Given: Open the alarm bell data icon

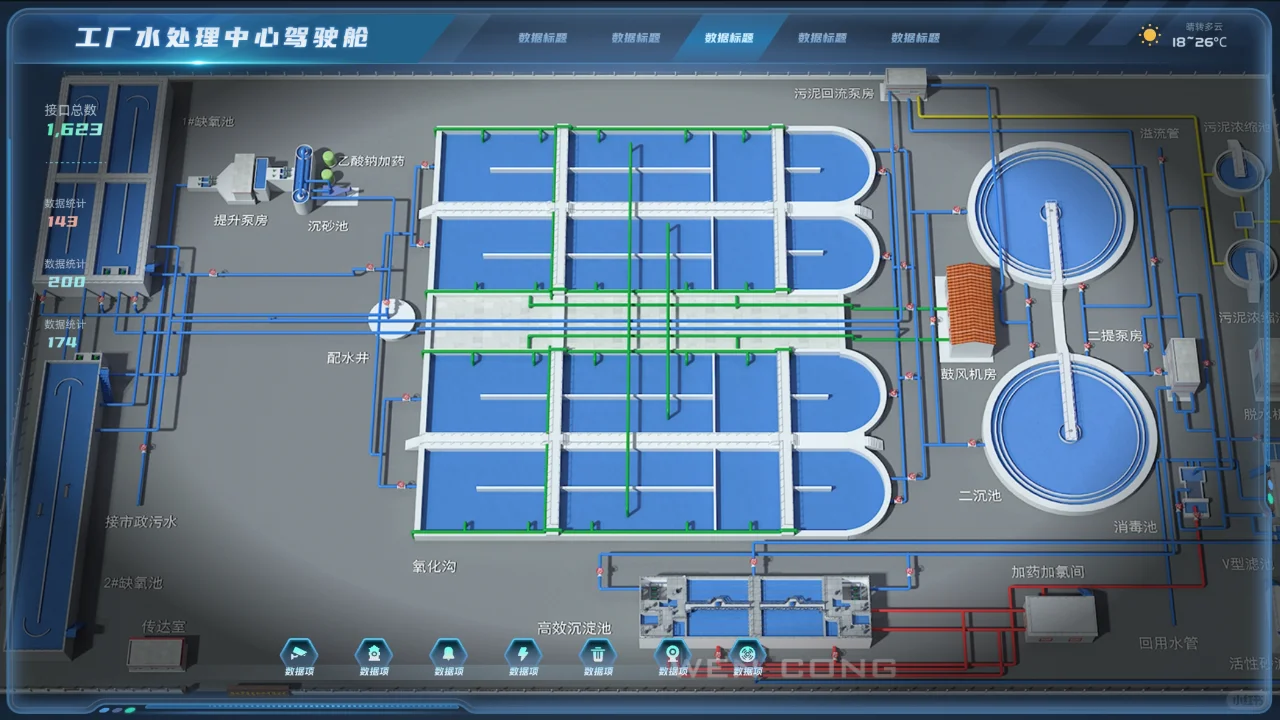Looking at the screenshot, I should pos(448,653).
